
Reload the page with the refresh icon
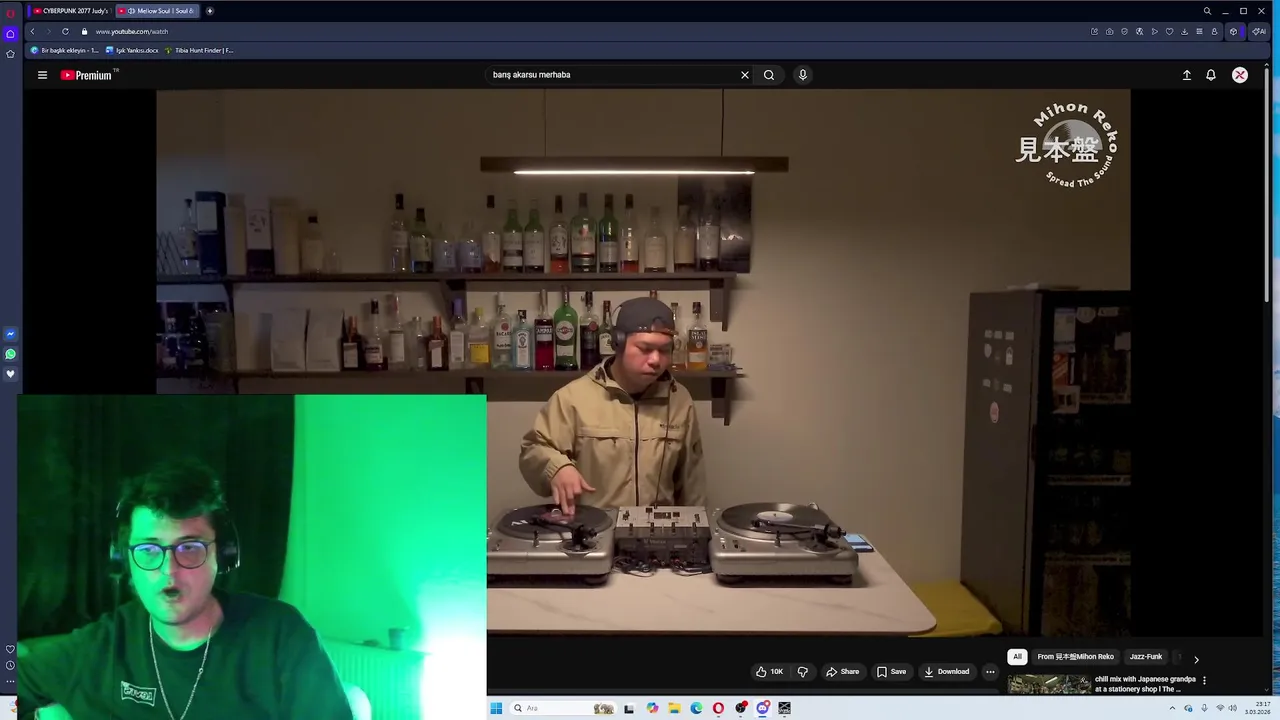[65, 31]
